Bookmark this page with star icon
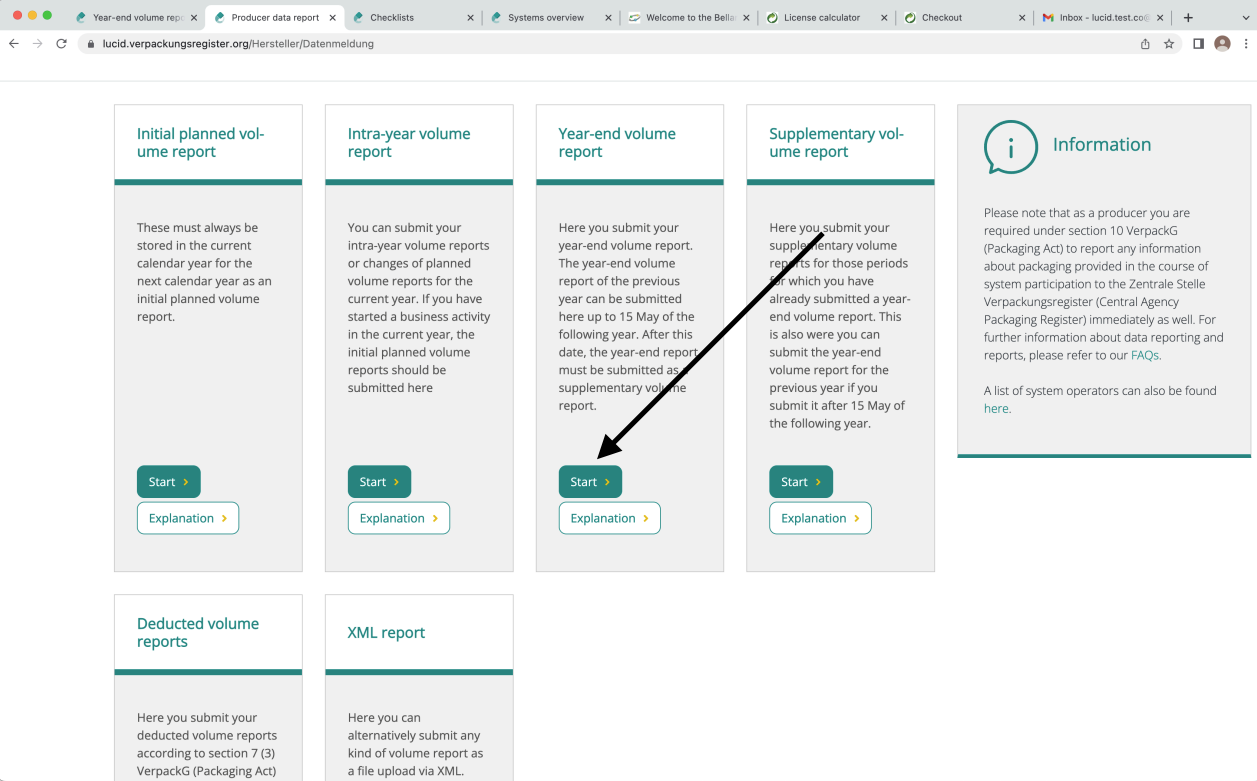Screen dimensions: 1257x781 pos(1169,44)
